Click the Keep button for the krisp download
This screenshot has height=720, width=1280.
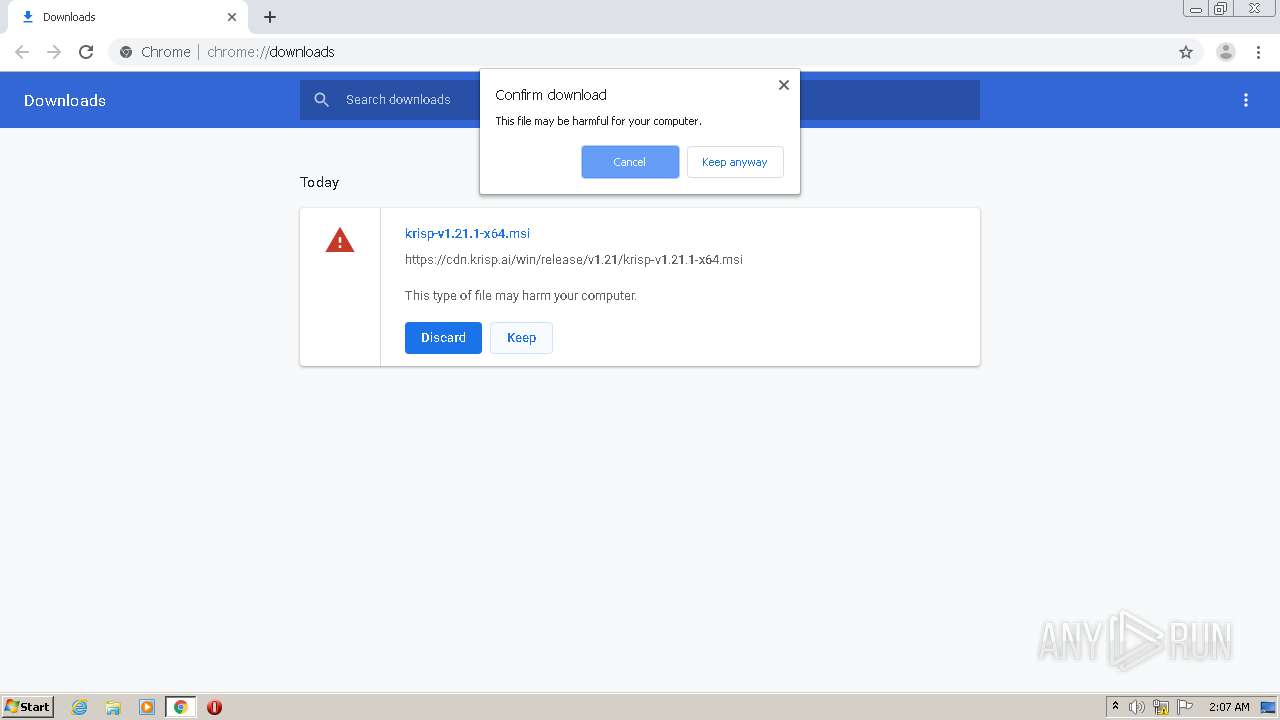521,338
